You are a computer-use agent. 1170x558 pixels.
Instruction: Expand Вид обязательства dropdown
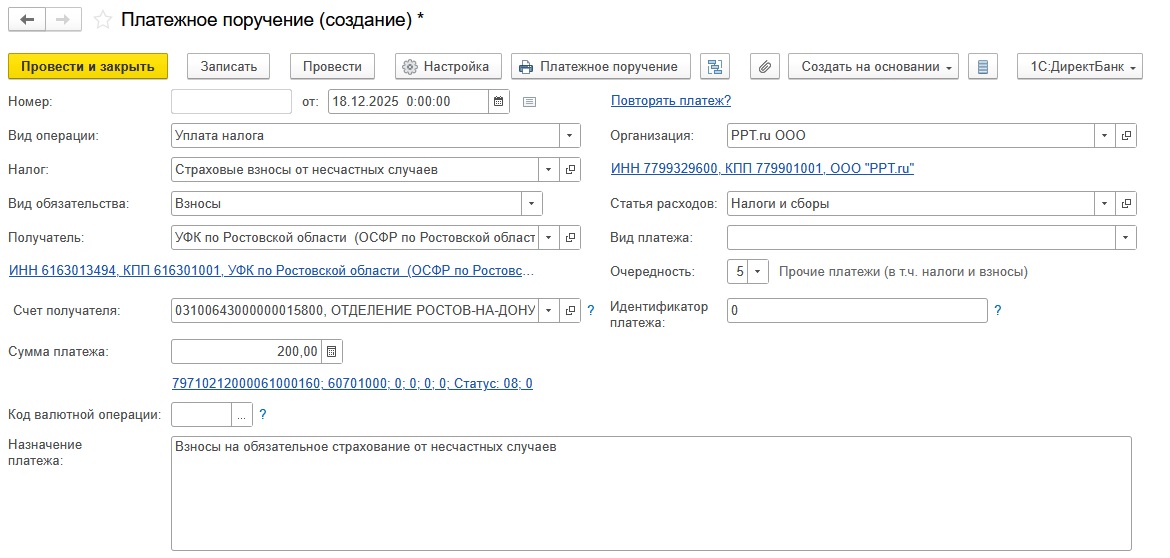coord(532,203)
